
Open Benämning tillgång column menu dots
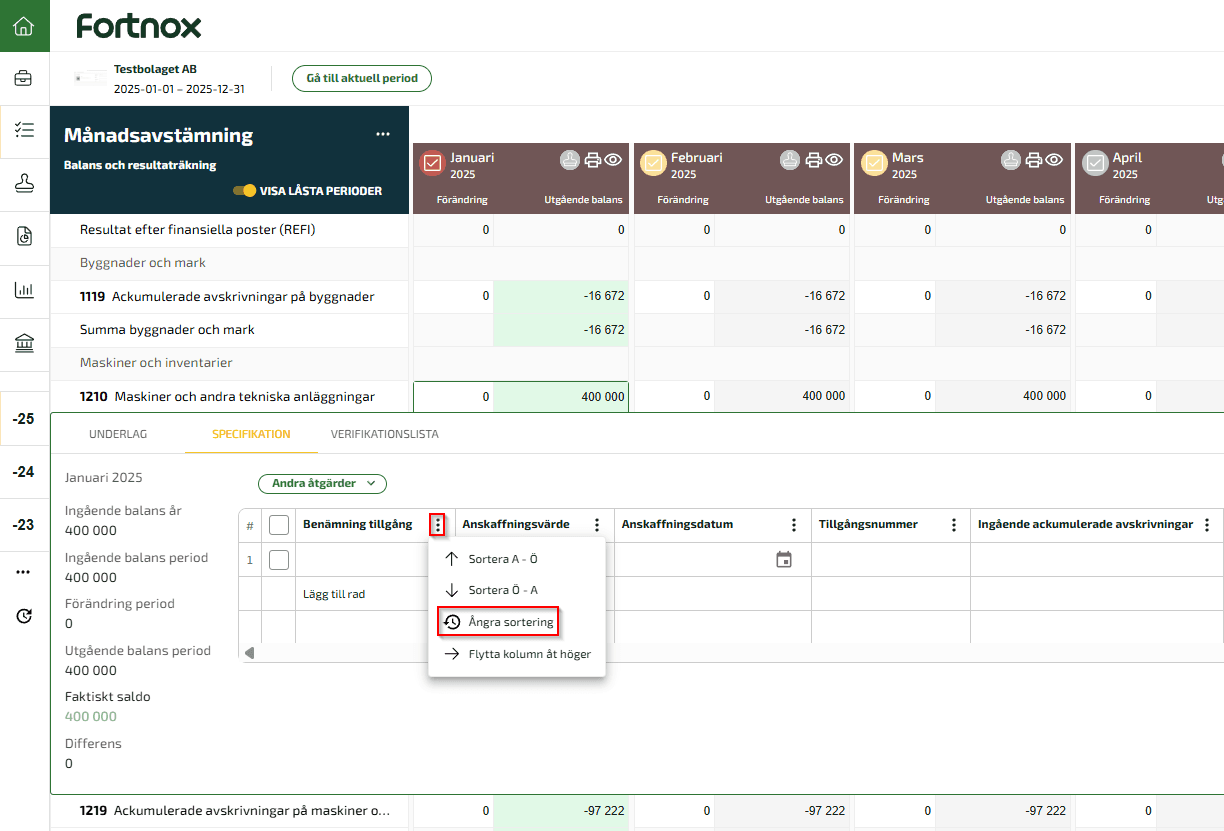(x=437, y=524)
